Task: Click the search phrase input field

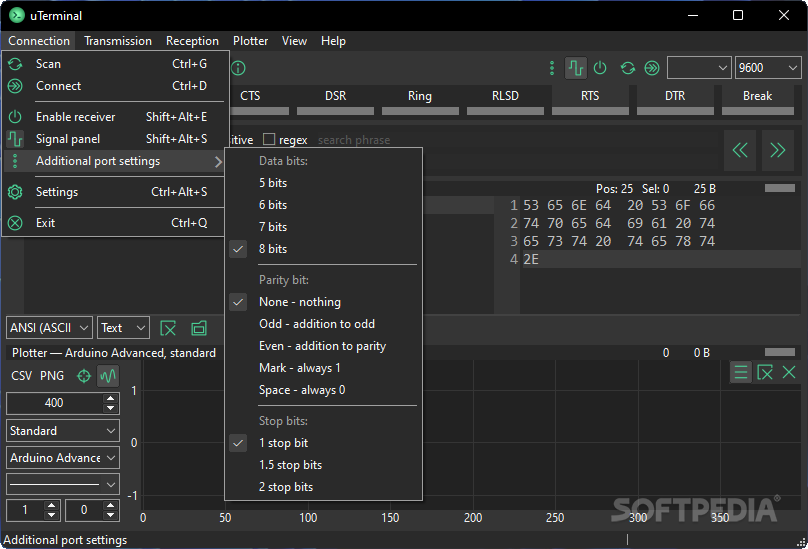Action: point(515,140)
